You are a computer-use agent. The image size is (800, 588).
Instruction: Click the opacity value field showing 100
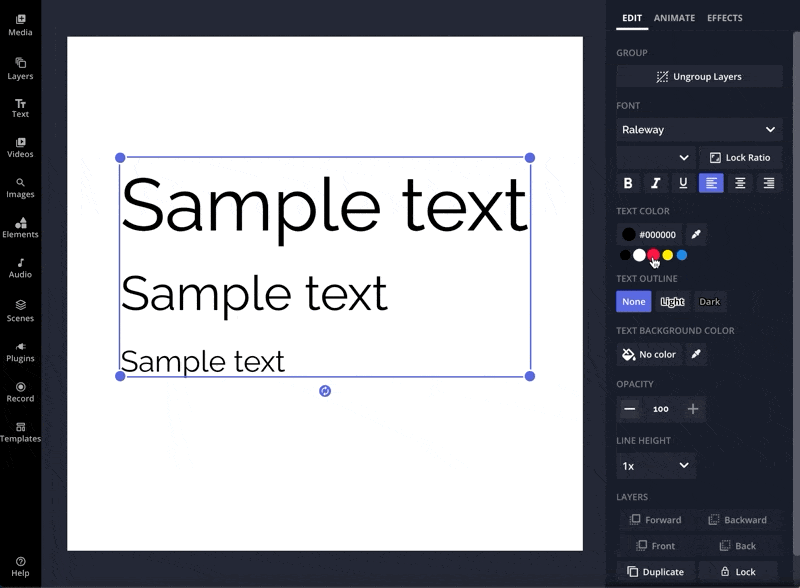coord(661,409)
